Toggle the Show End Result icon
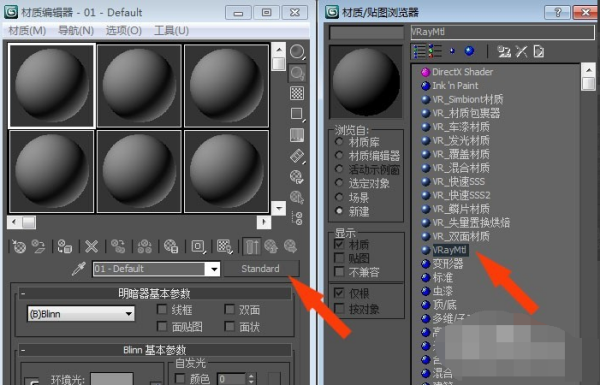 tap(252, 246)
